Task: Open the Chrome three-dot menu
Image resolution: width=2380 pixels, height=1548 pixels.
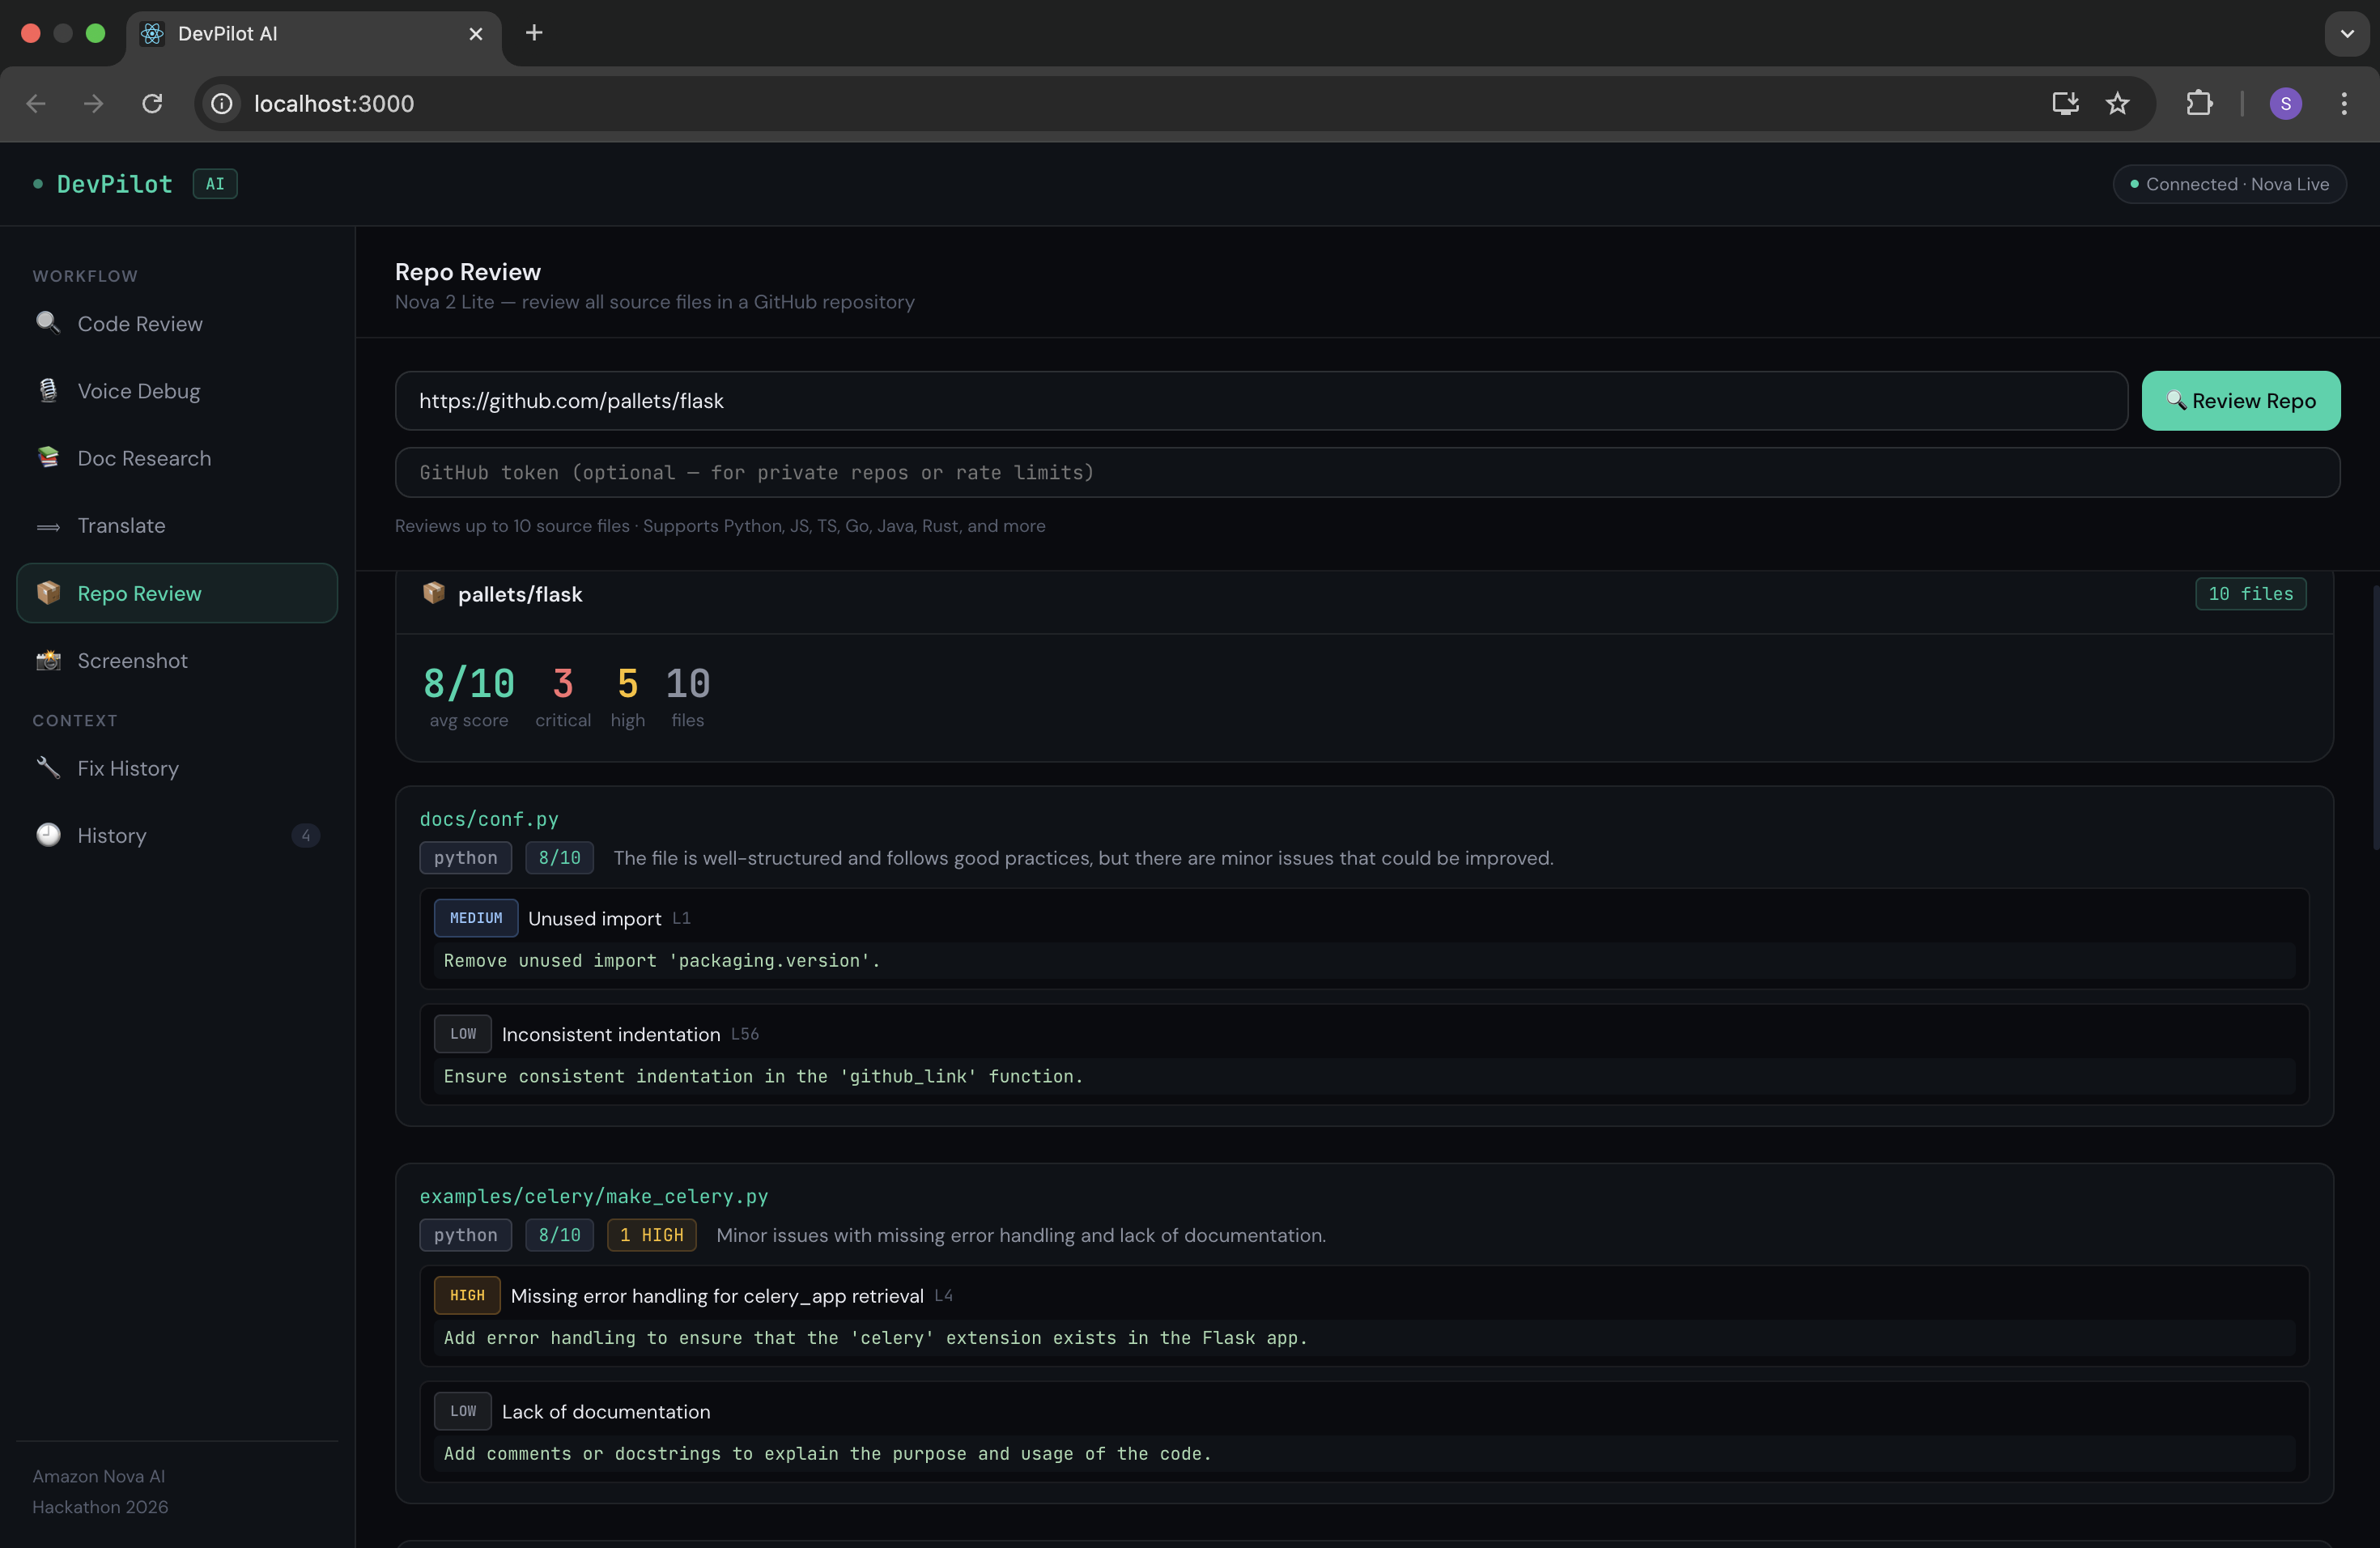Action: (2343, 103)
